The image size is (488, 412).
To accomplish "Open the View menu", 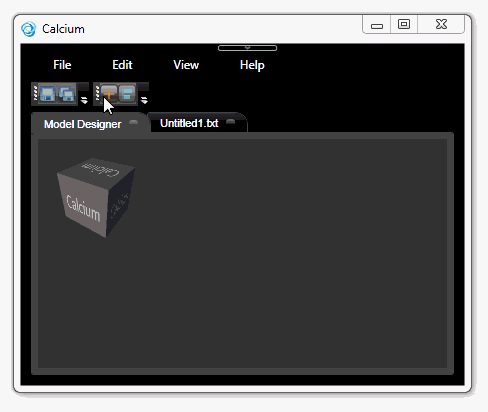I will point(186,65).
